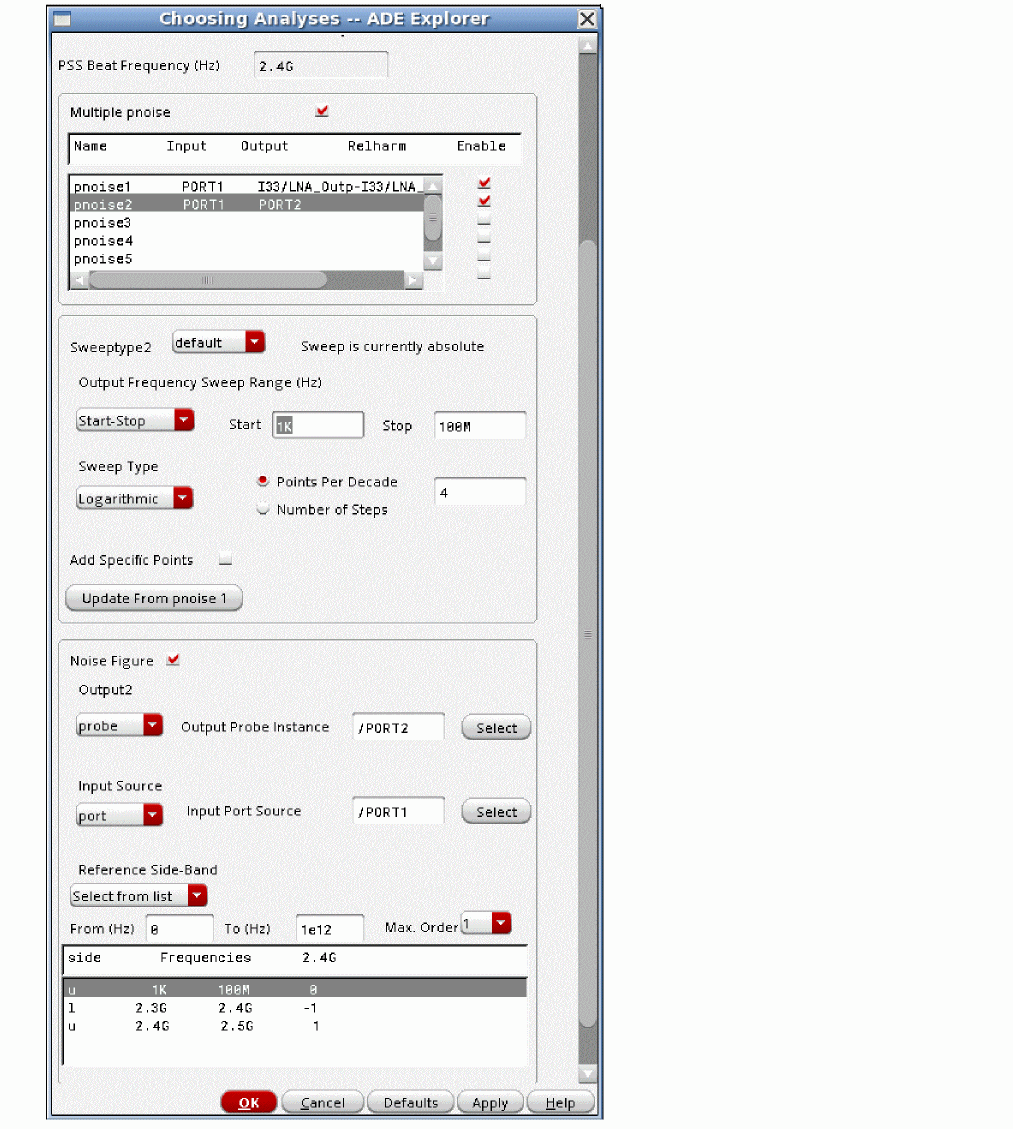Screen dimensions: 1013x1129
Task: Enable the pnoise5 checkbox
Action: 484,254
